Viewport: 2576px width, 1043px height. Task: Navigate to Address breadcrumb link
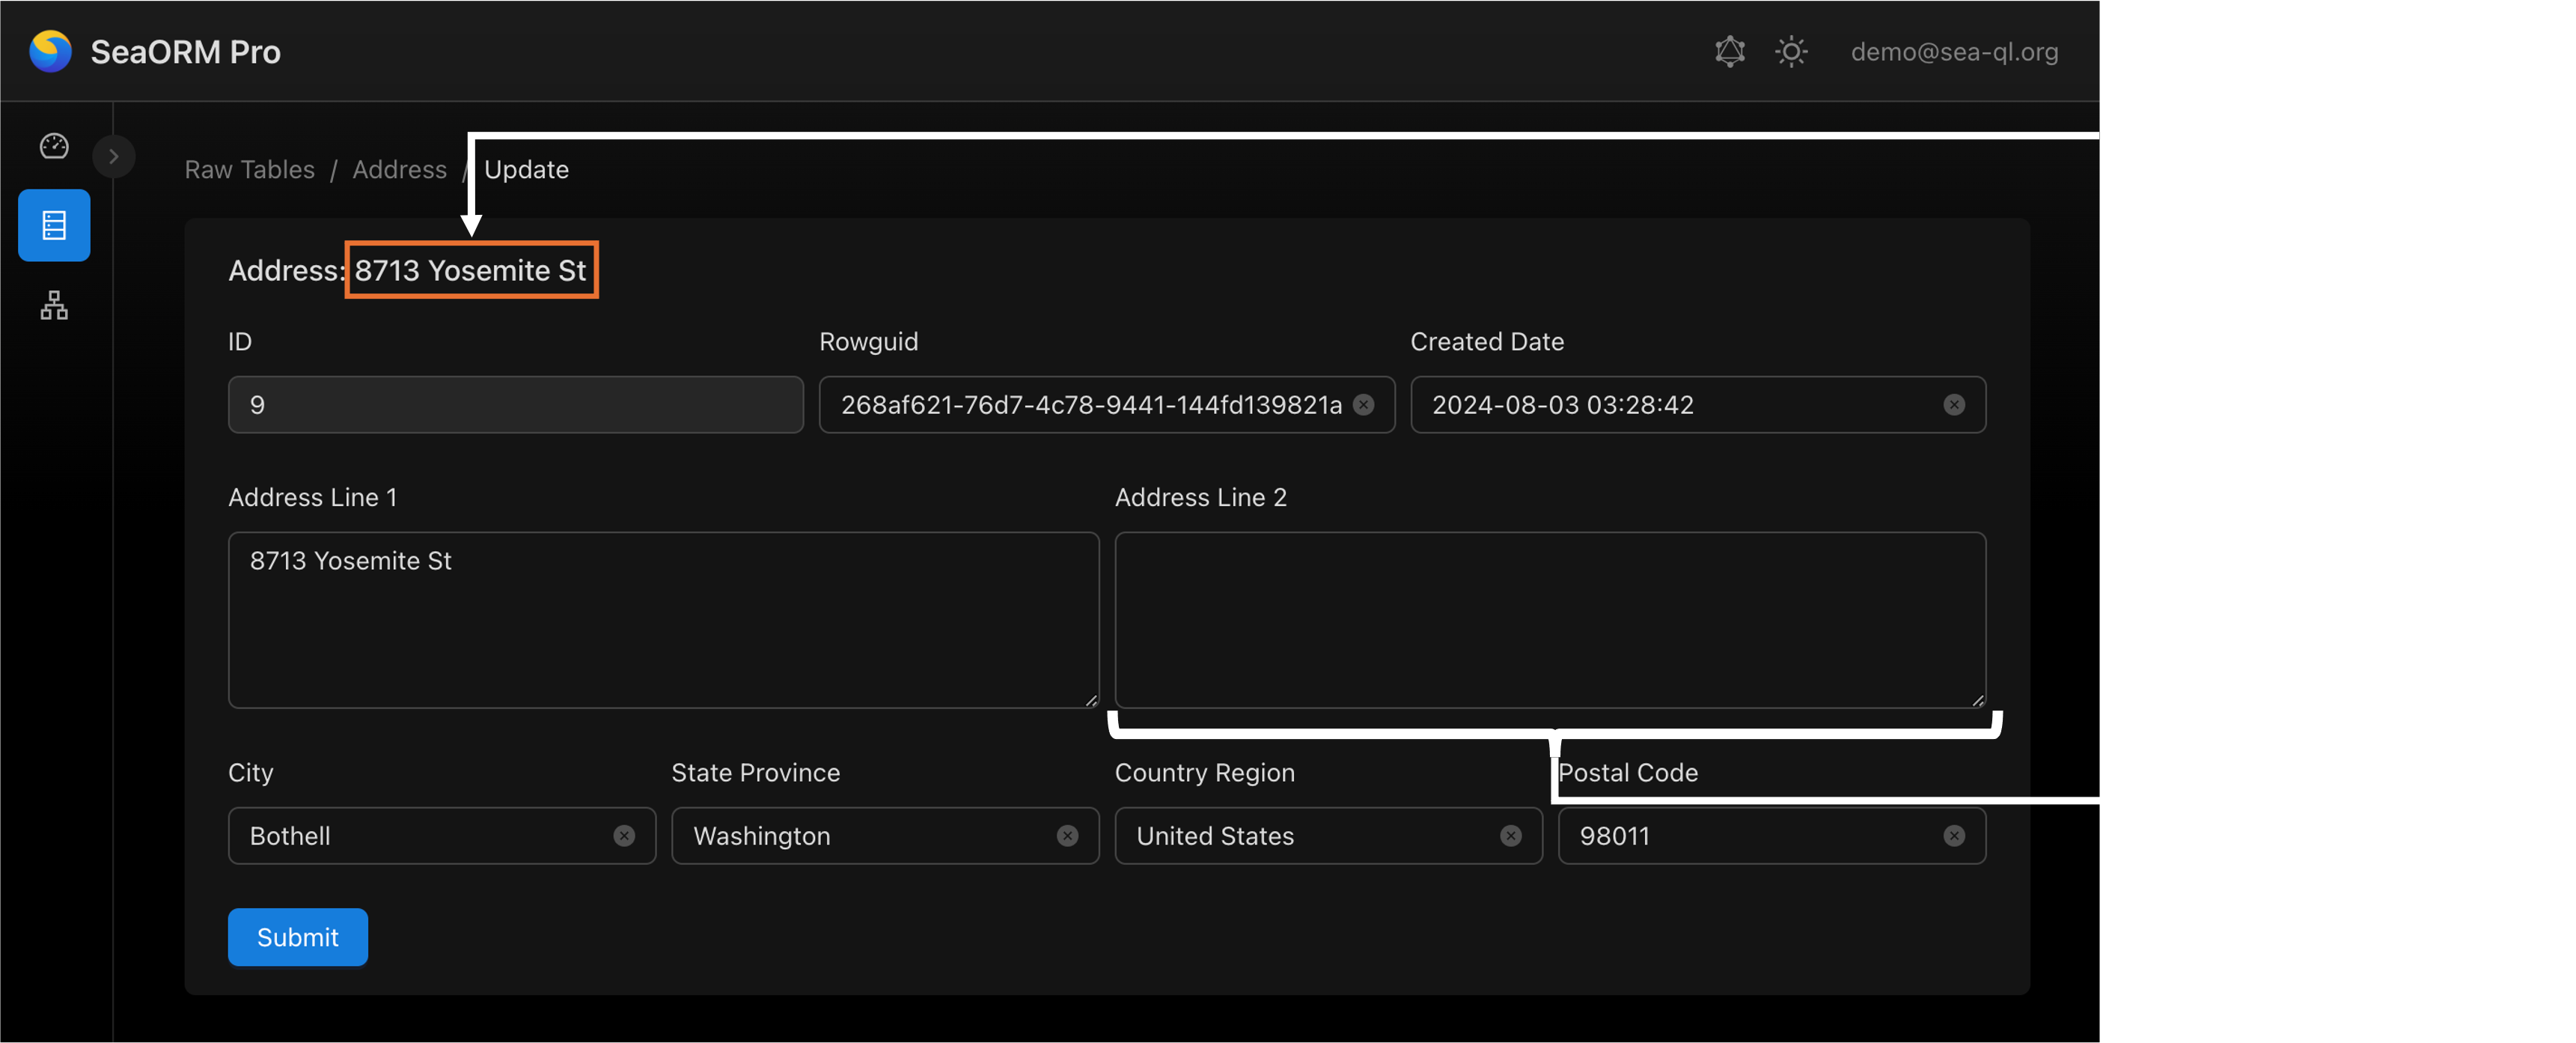pos(399,170)
